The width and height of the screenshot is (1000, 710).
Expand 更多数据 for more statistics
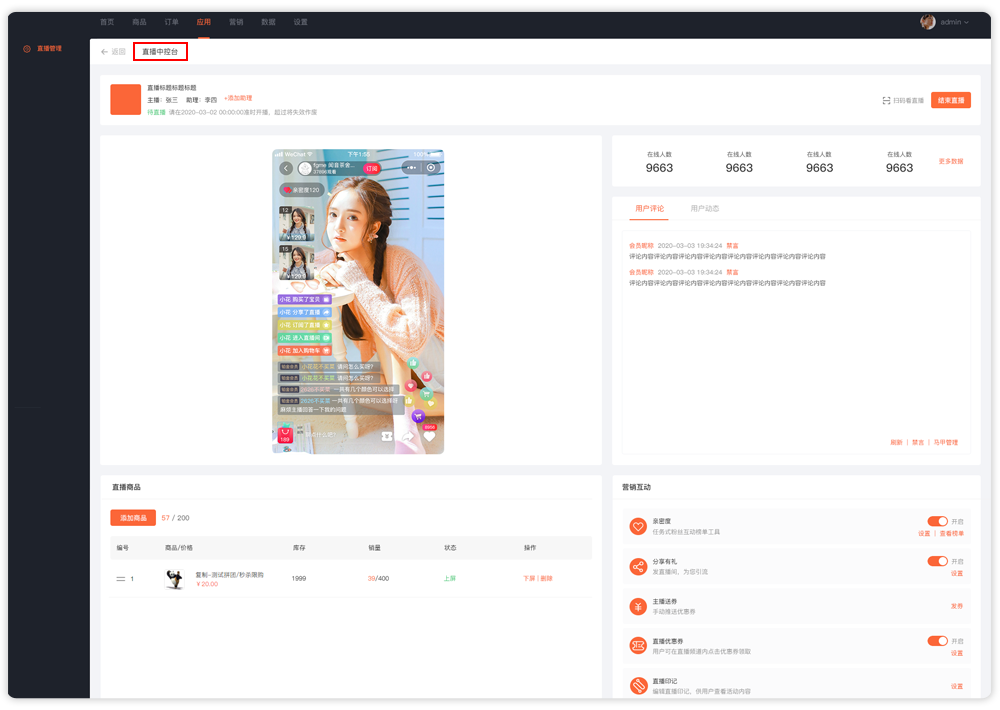tap(950, 161)
